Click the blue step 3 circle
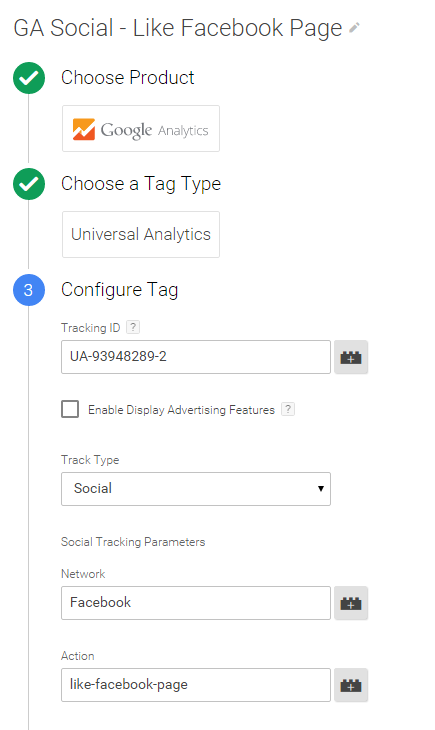Image resolution: width=435 pixels, height=730 pixels. click(29, 290)
